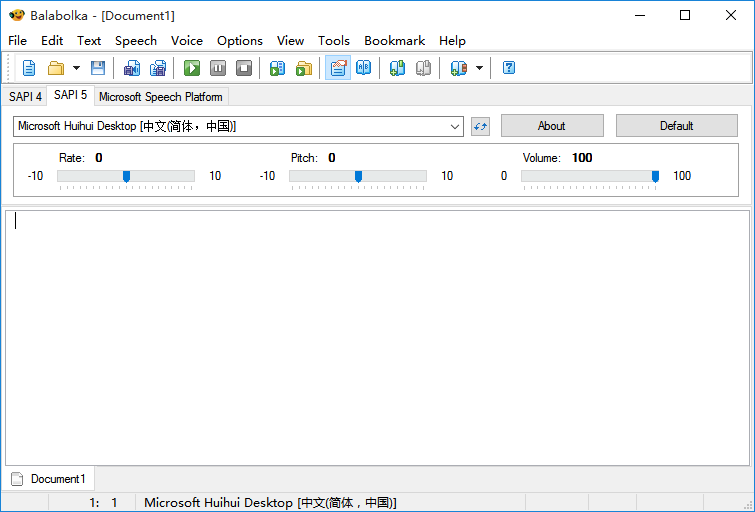
Task: Expand the recent files arrow beside Open
Action: click(x=76, y=68)
